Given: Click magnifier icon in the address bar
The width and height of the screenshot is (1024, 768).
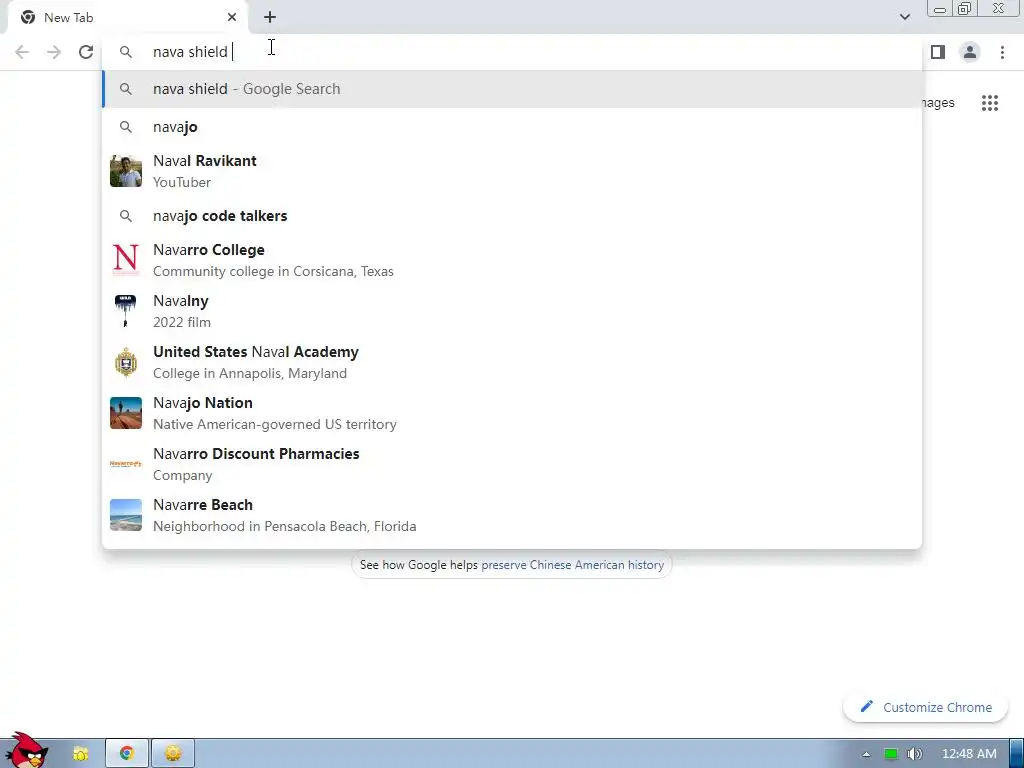Looking at the screenshot, I should tap(126, 52).
